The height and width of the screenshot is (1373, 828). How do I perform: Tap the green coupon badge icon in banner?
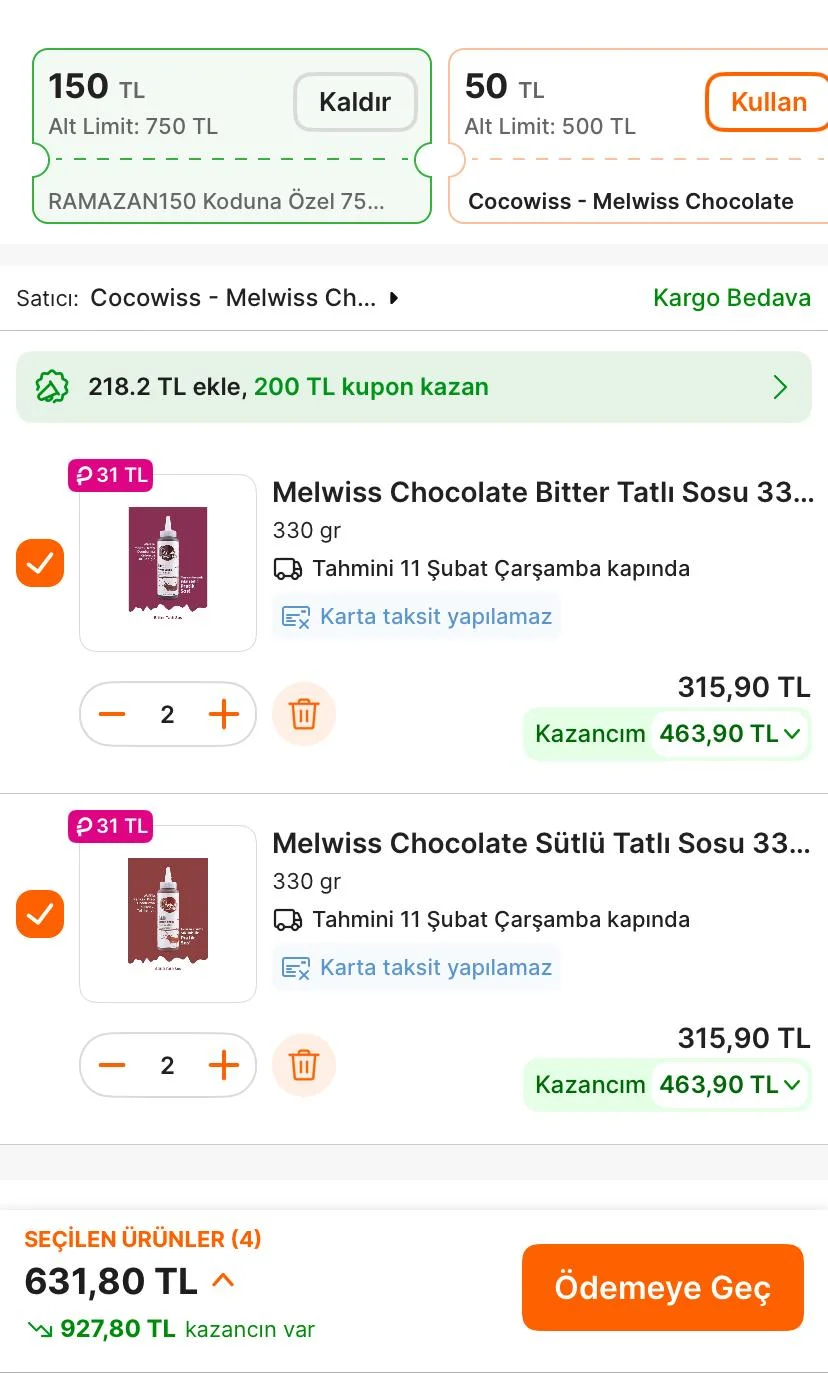[52, 387]
